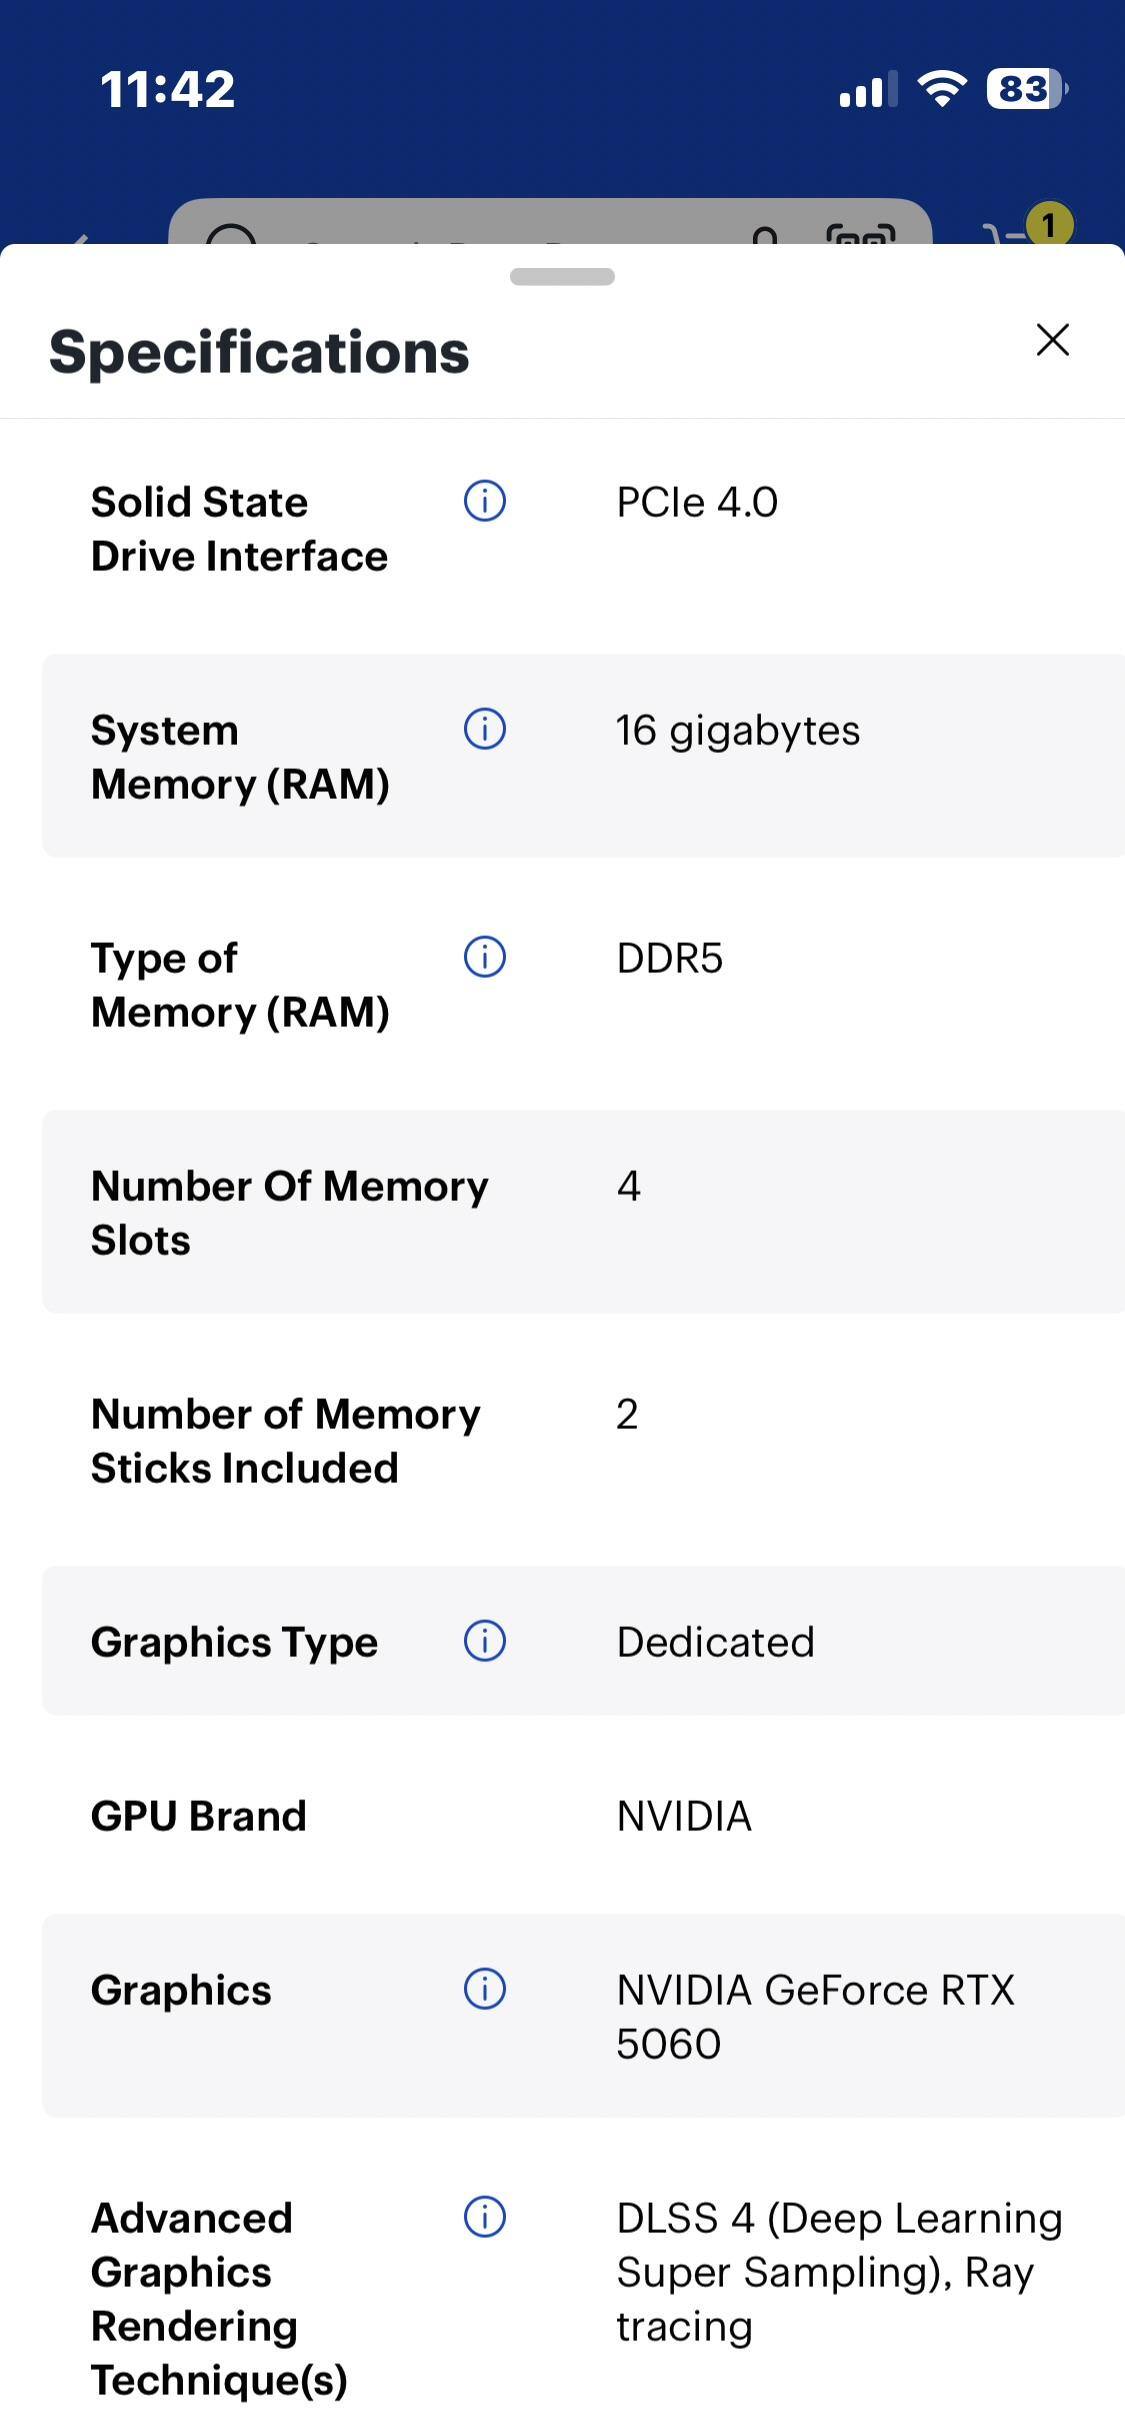Tap the Number of Memory Sticks Included label

click(286, 1441)
